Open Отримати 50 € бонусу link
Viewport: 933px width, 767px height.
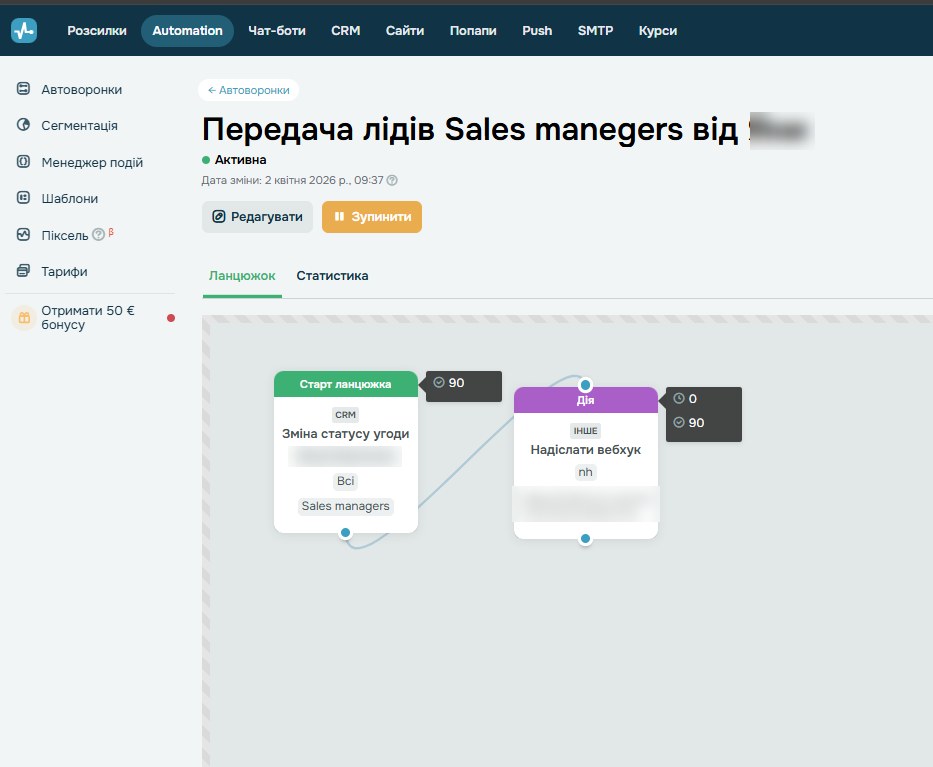click(x=87, y=318)
